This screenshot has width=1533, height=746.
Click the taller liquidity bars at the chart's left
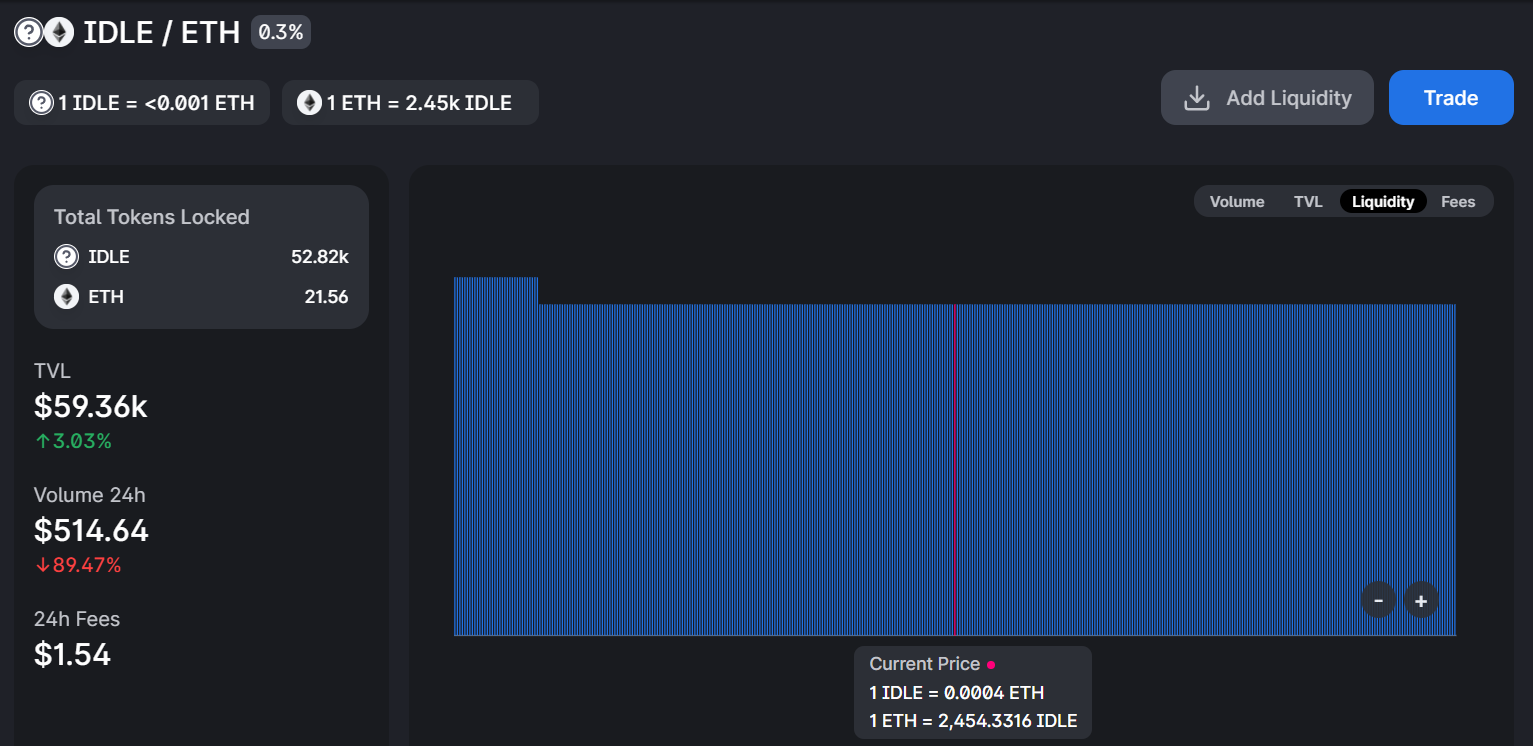(x=495, y=290)
